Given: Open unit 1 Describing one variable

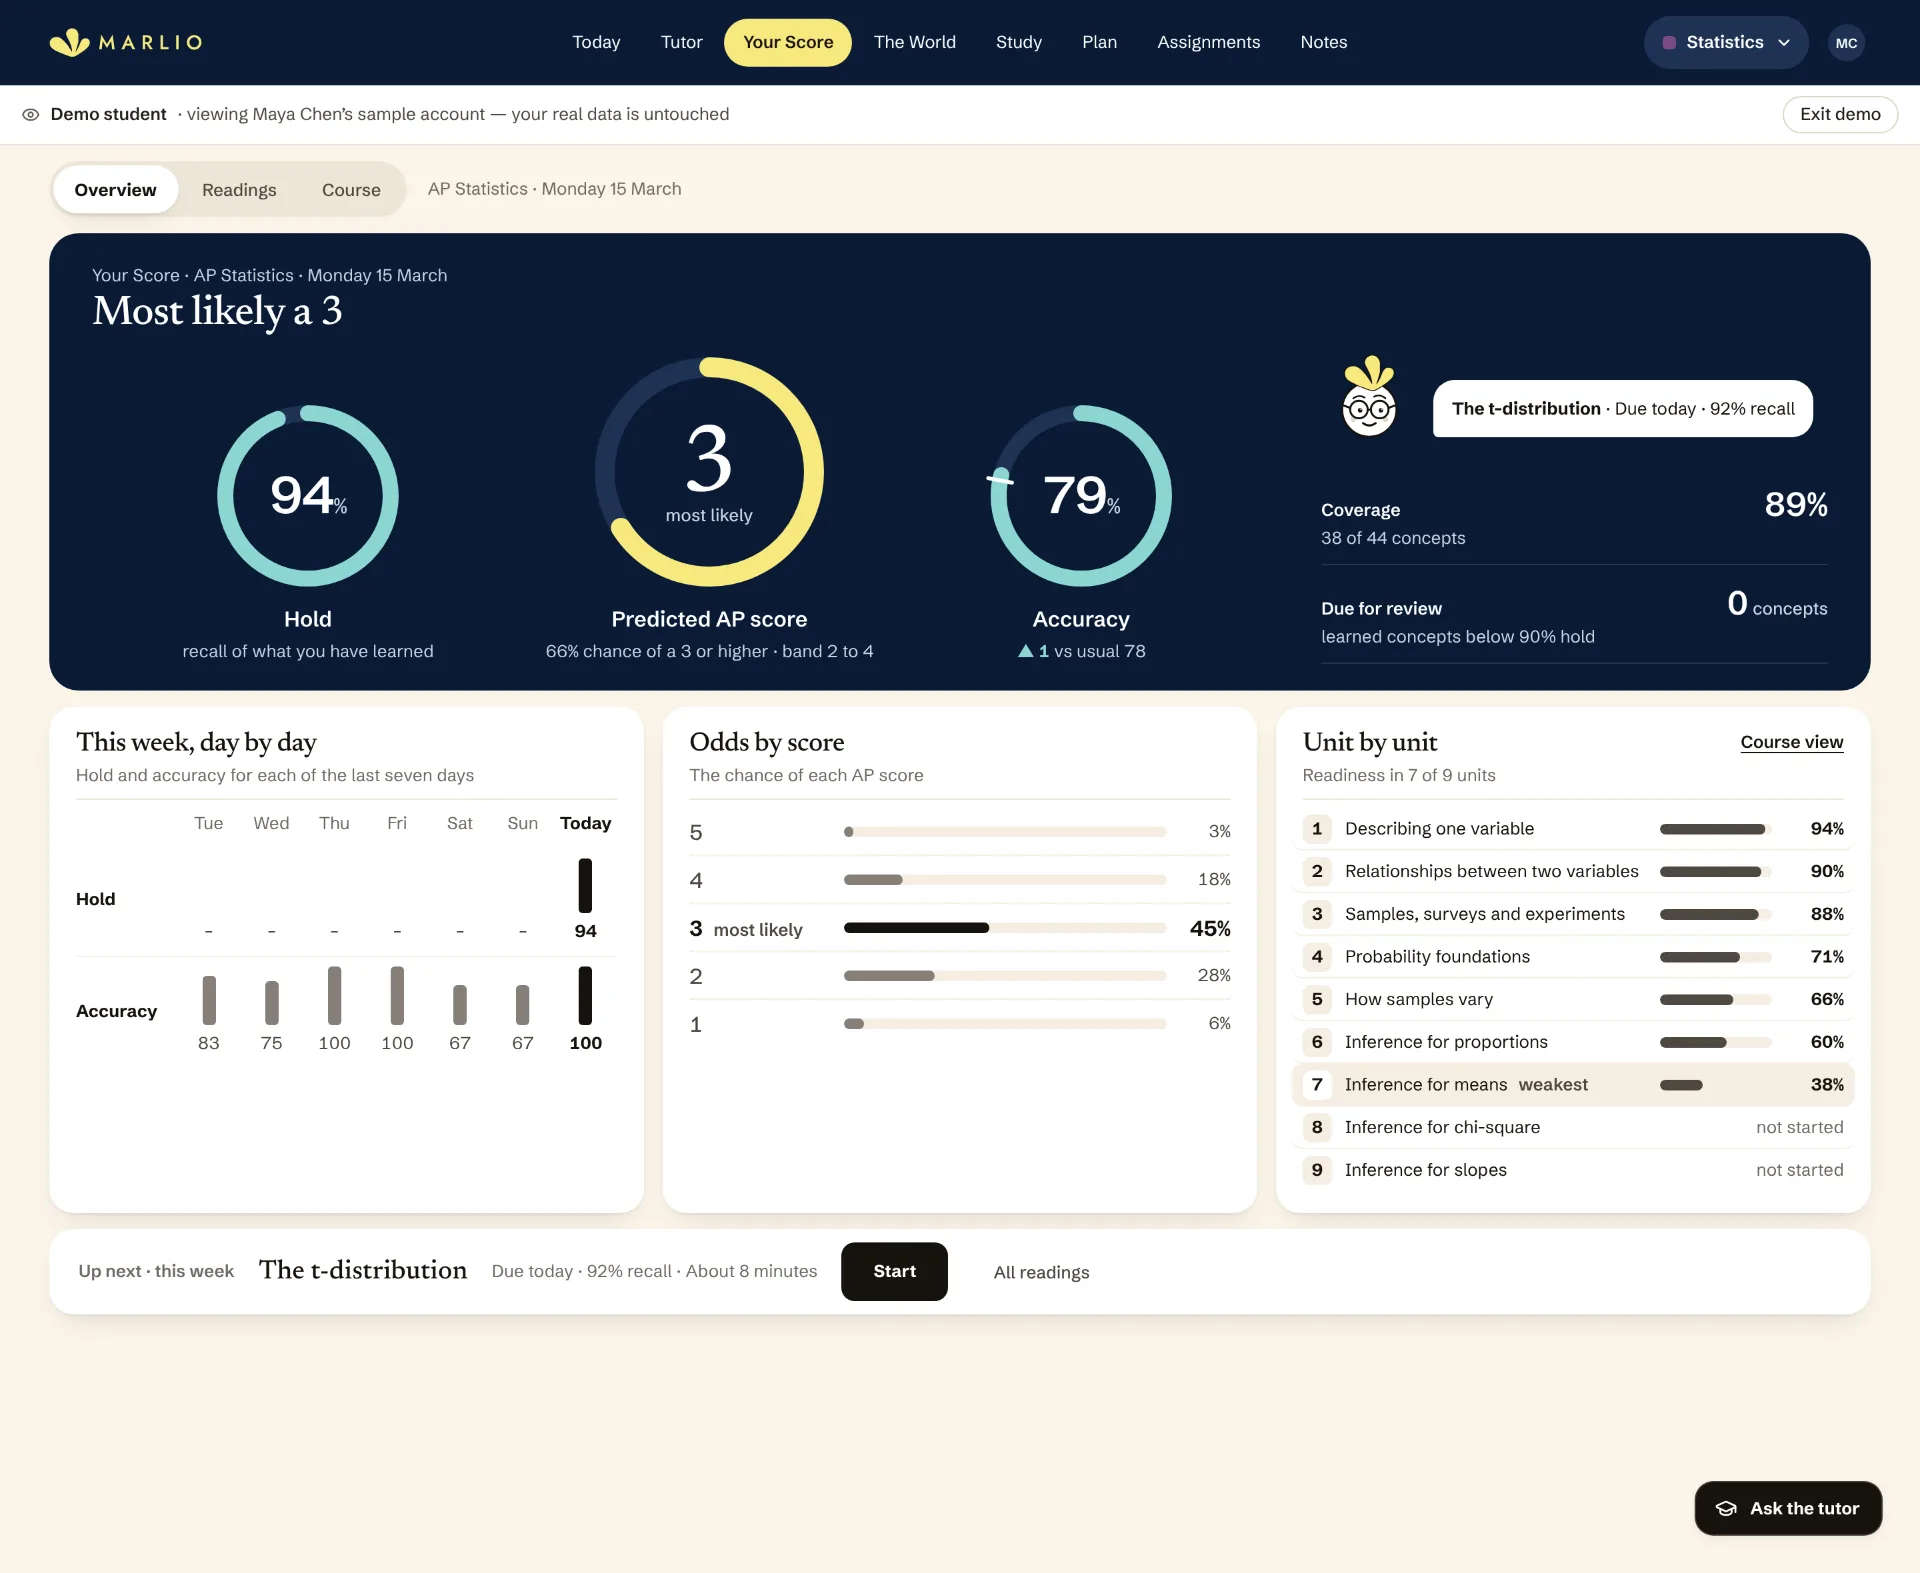Looking at the screenshot, I should (1573, 828).
